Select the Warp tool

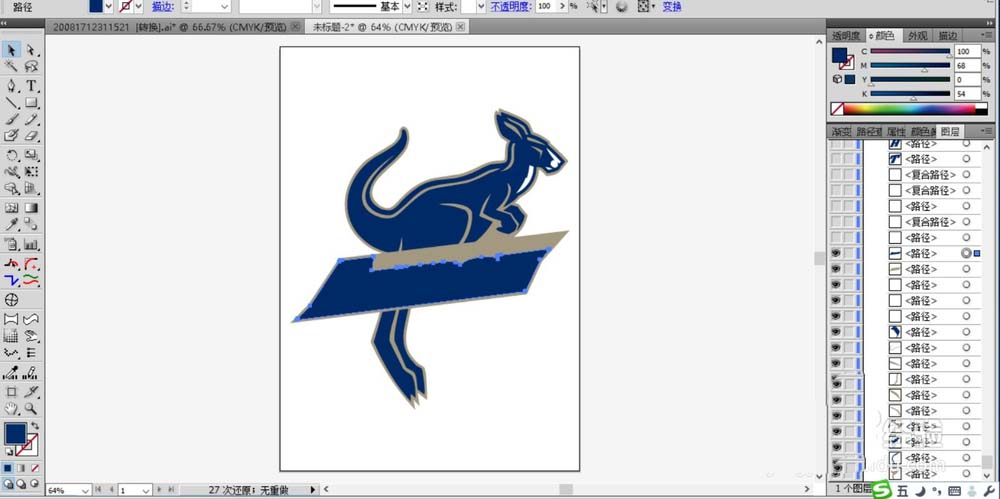tap(11, 172)
